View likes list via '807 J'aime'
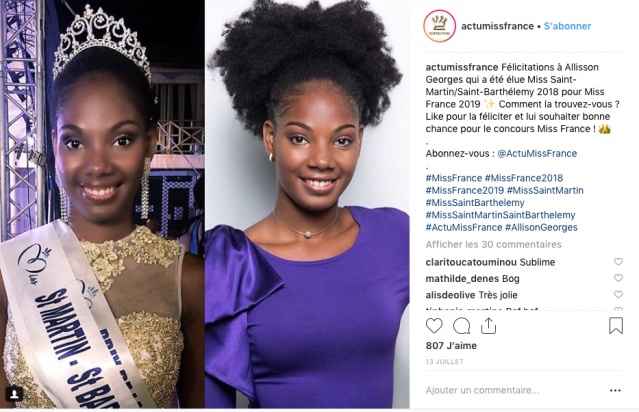This screenshot has height=412, width=639. (x=451, y=346)
